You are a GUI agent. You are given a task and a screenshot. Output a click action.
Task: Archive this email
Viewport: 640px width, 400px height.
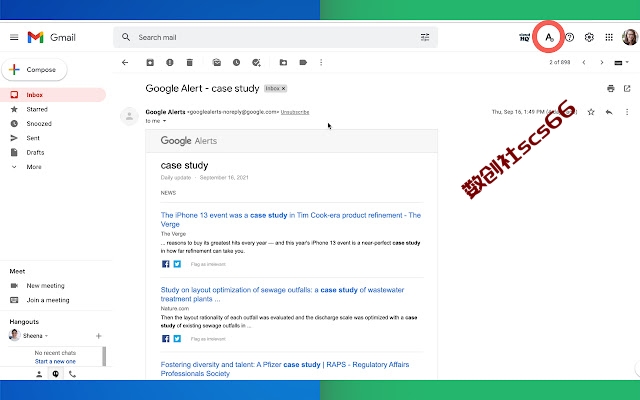[x=150, y=62]
